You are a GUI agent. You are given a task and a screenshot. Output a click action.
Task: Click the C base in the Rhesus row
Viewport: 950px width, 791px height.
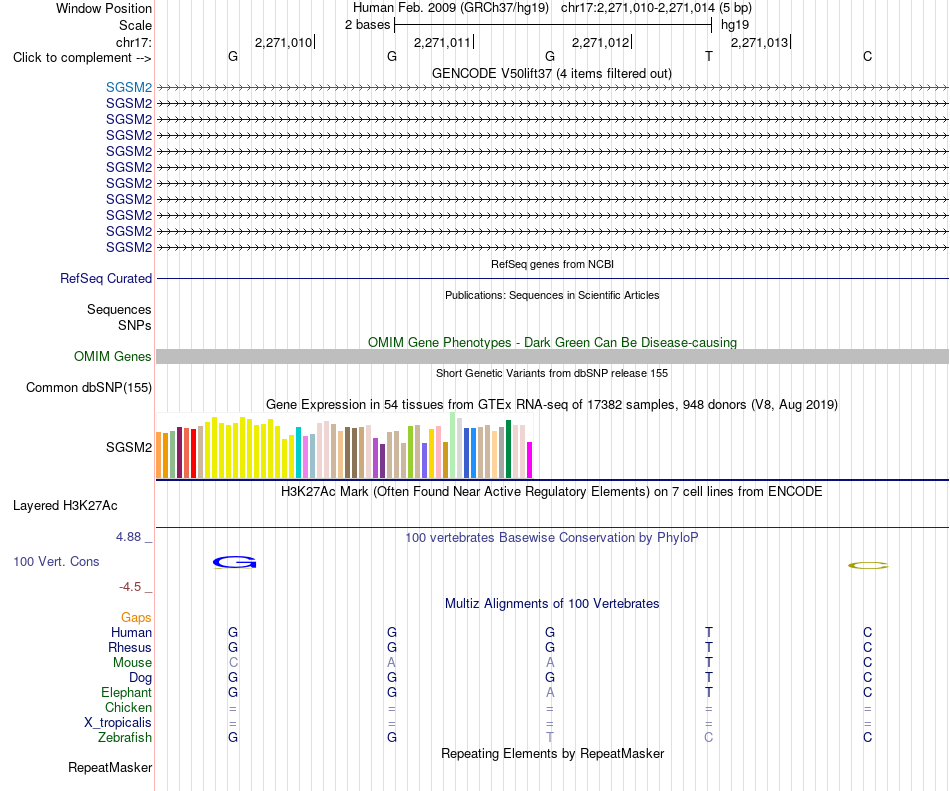pos(868,647)
